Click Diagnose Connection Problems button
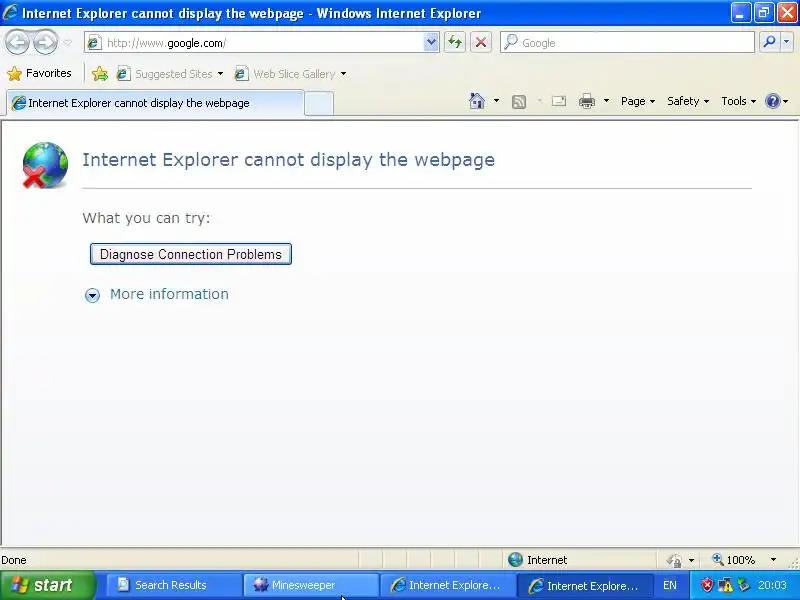The width and height of the screenshot is (800, 600). point(191,254)
